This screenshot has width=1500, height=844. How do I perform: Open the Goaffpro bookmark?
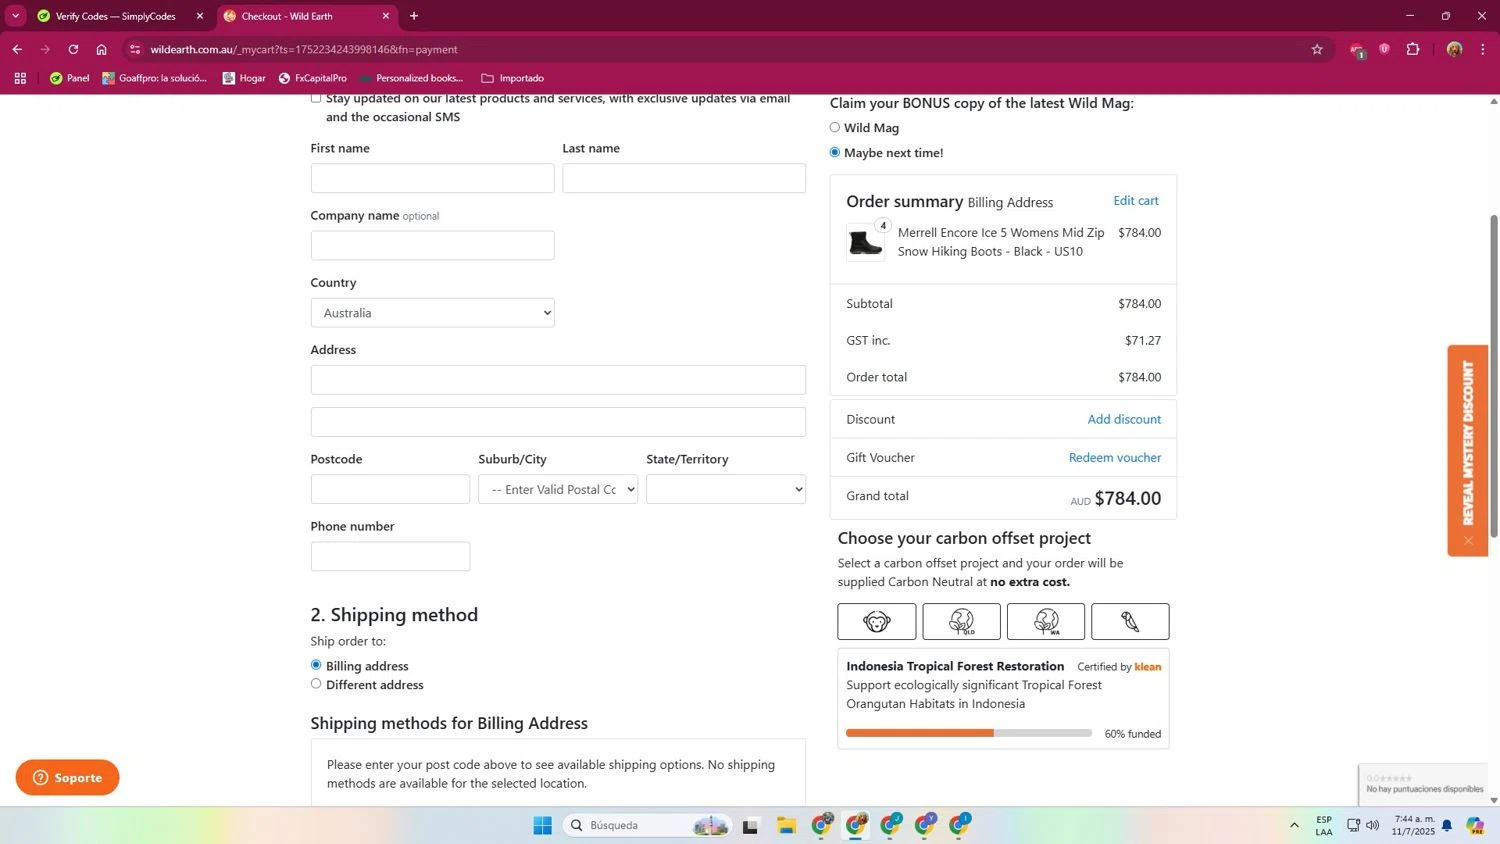click(154, 78)
